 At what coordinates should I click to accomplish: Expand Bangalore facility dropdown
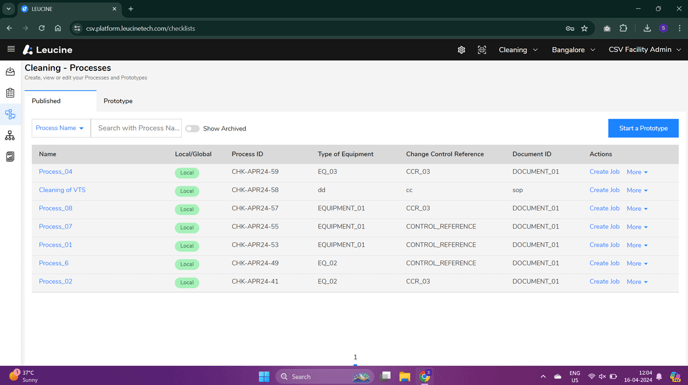pyautogui.click(x=573, y=50)
